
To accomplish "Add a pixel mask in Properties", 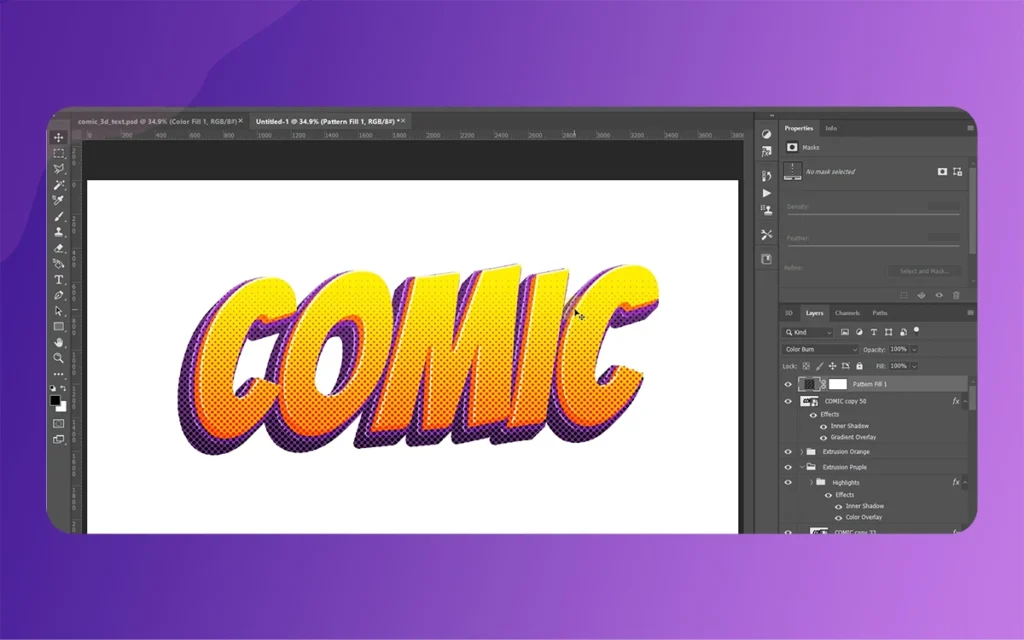I will coord(942,172).
